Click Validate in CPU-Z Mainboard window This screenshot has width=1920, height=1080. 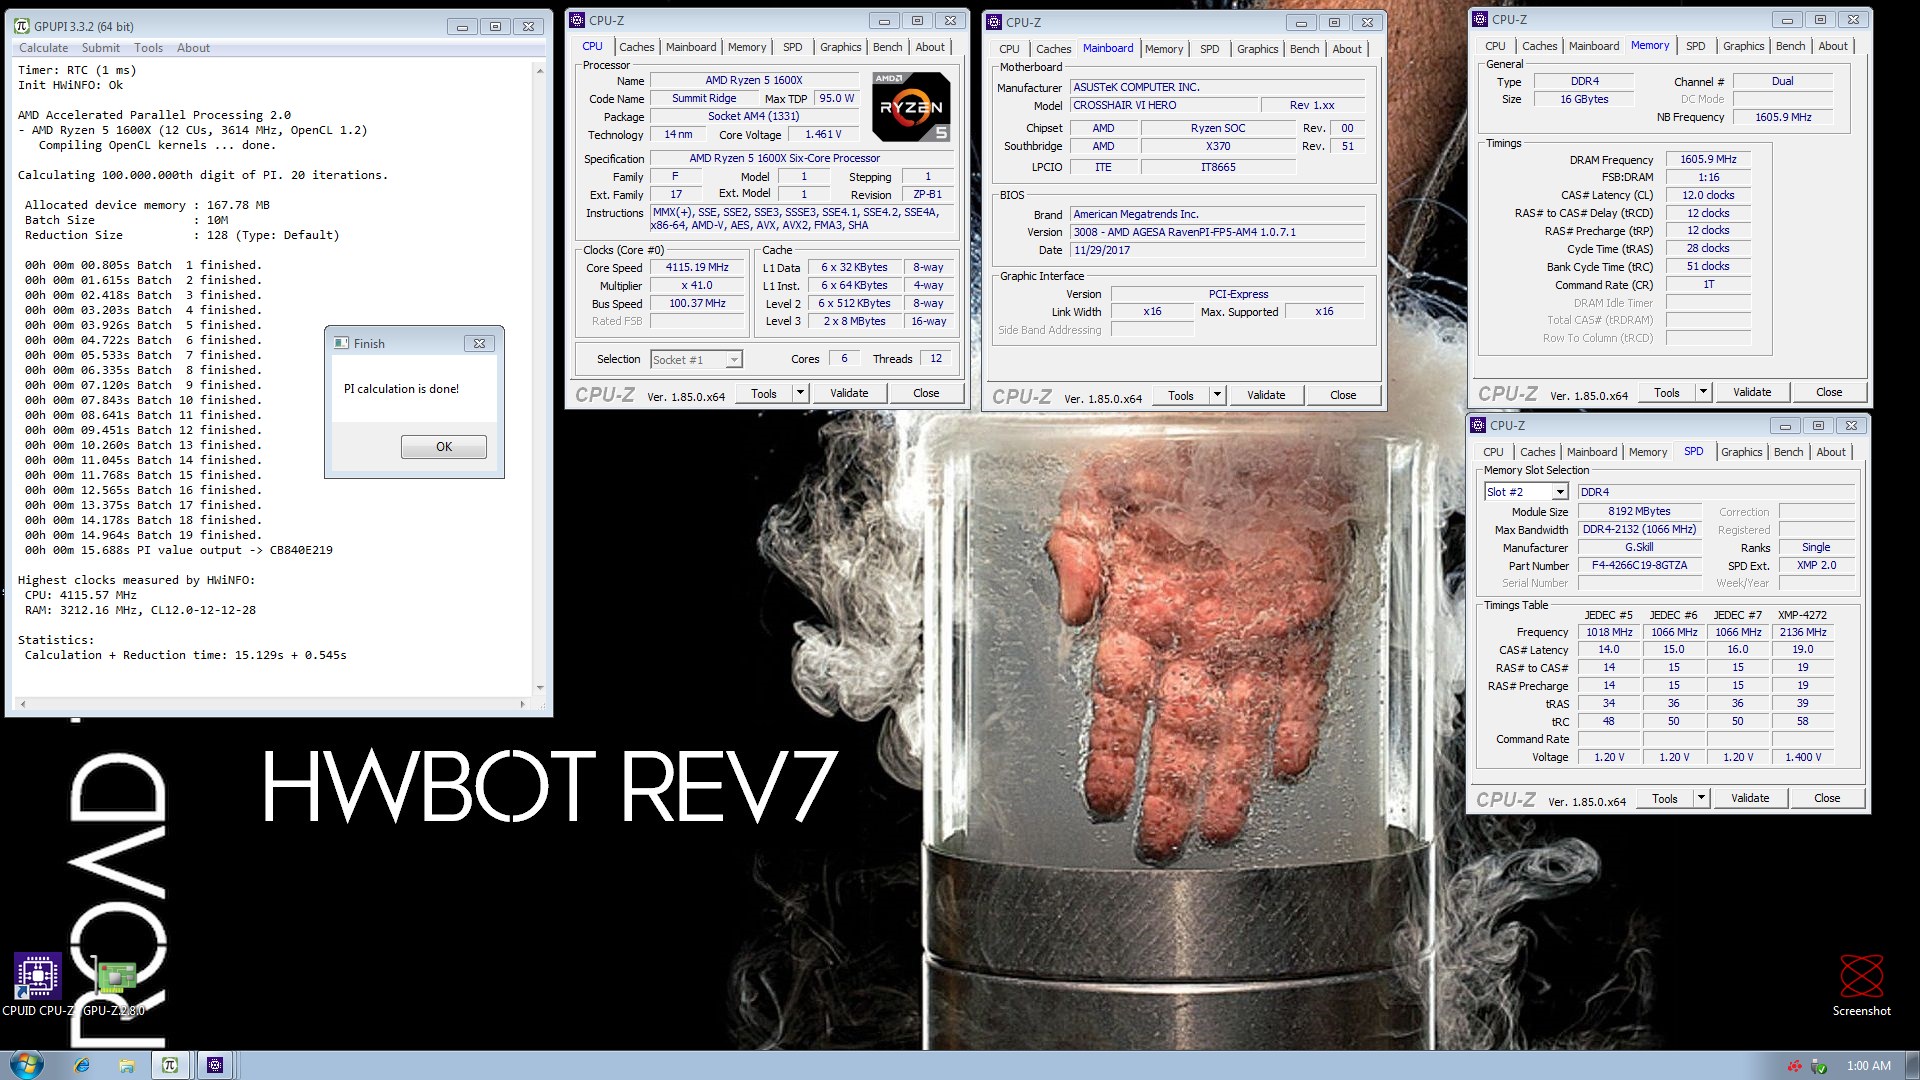[x=1266, y=395]
